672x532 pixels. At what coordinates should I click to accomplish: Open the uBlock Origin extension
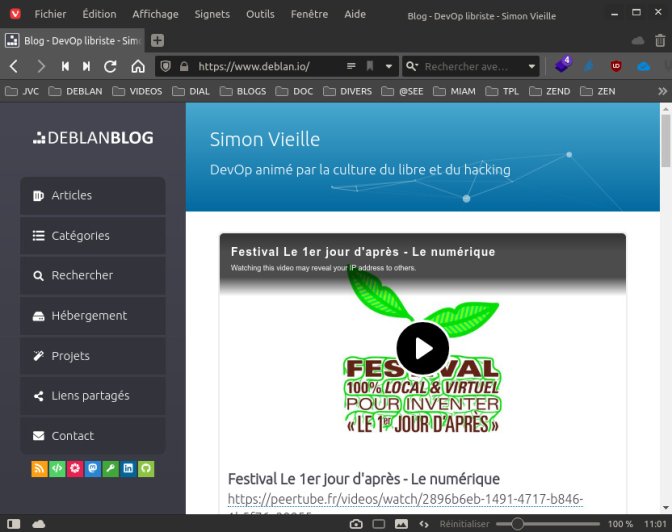[616, 66]
